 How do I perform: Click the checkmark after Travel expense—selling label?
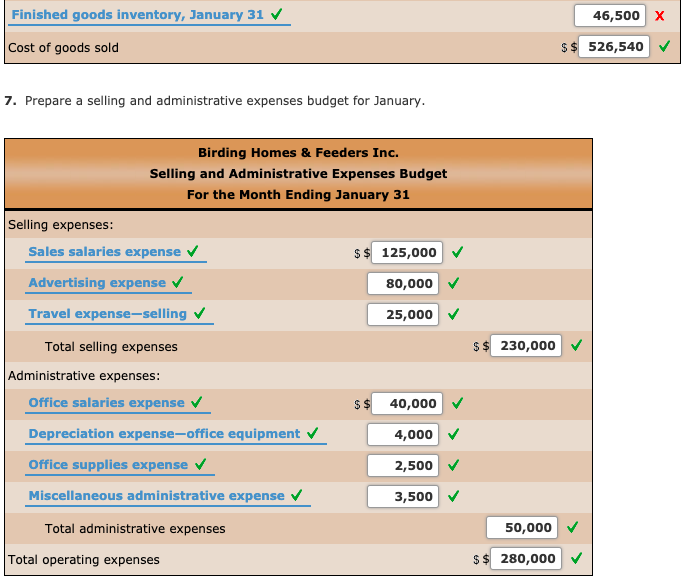tap(200, 313)
